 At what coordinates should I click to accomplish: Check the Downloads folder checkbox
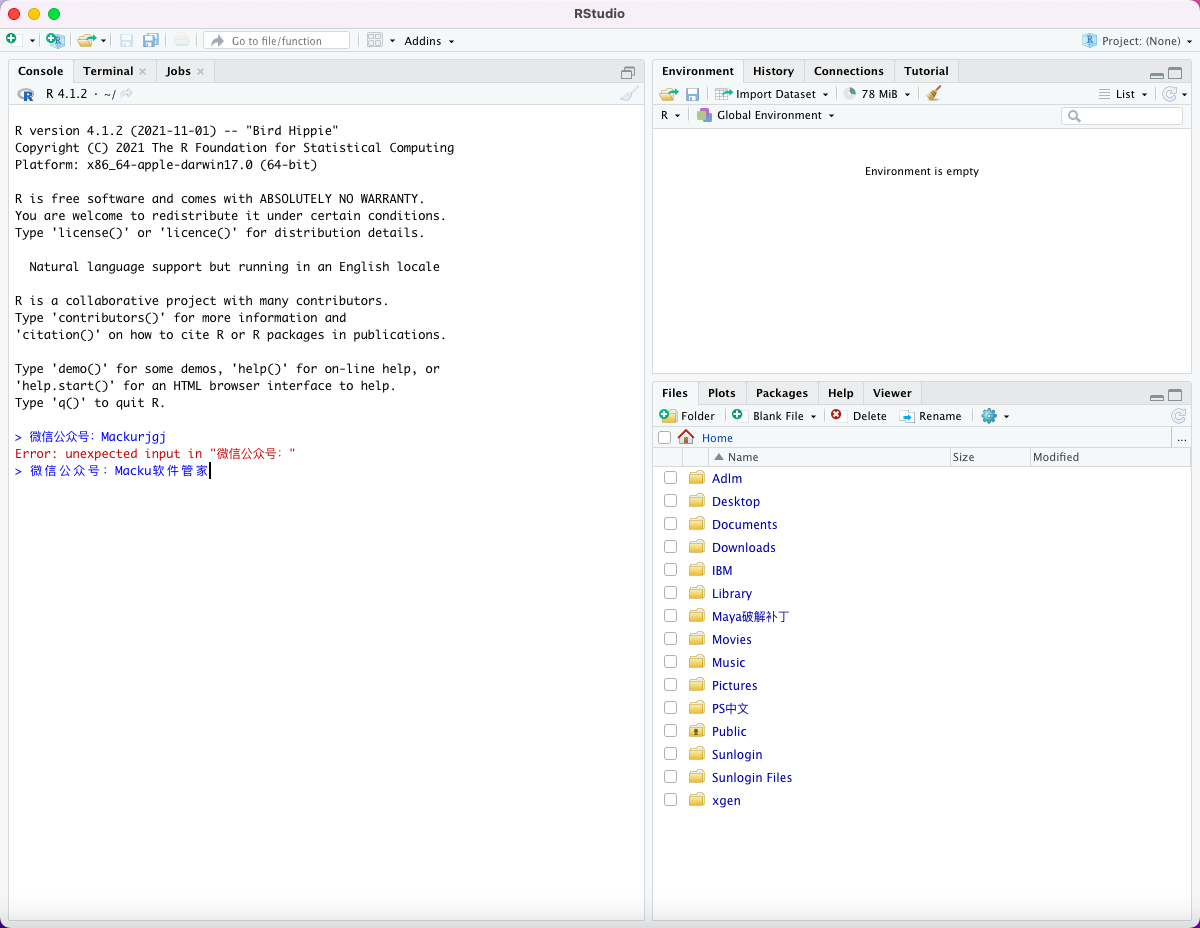coord(670,547)
